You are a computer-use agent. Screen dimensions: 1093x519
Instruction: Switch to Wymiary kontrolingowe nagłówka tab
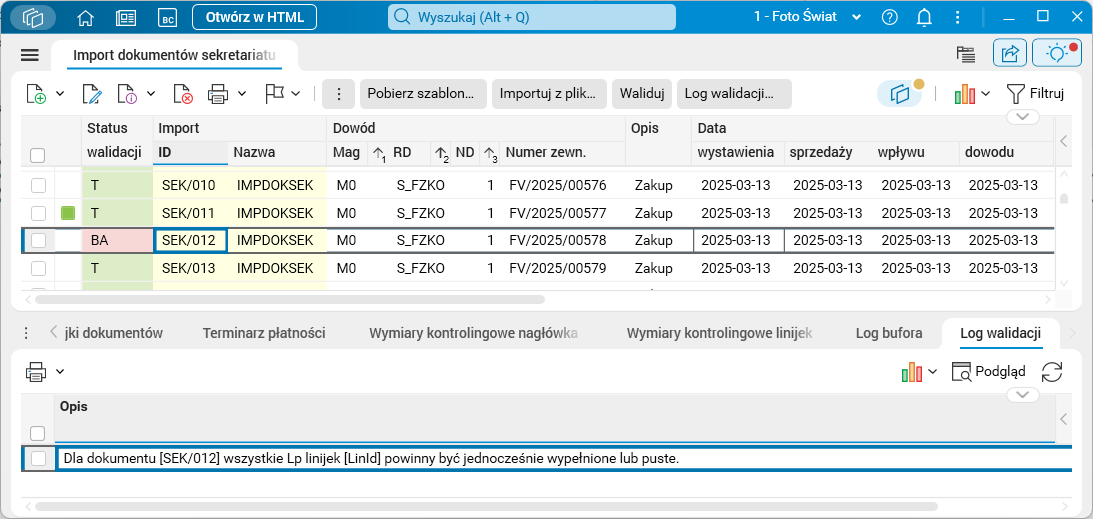click(x=473, y=333)
